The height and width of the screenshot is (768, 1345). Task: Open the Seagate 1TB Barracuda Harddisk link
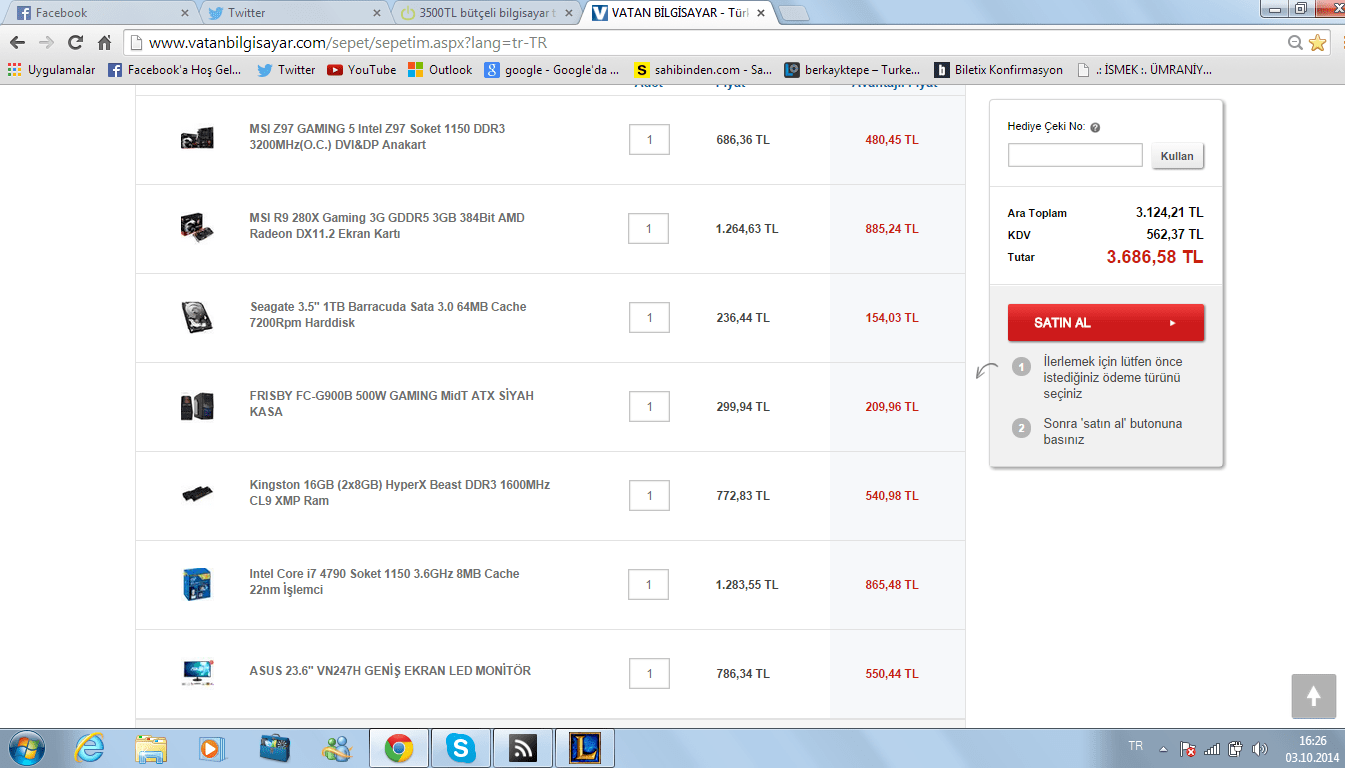pos(388,315)
